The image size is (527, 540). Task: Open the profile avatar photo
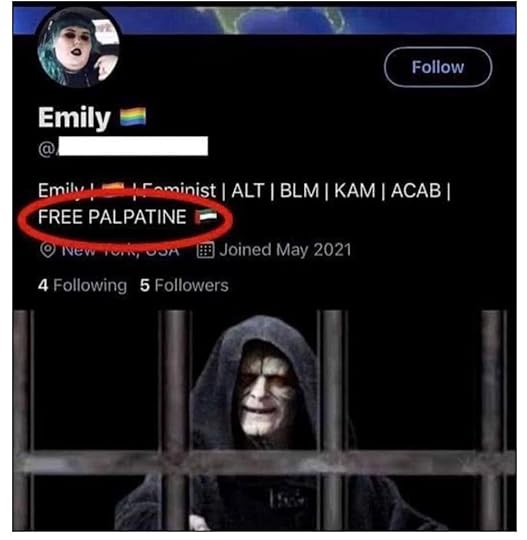click(79, 47)
